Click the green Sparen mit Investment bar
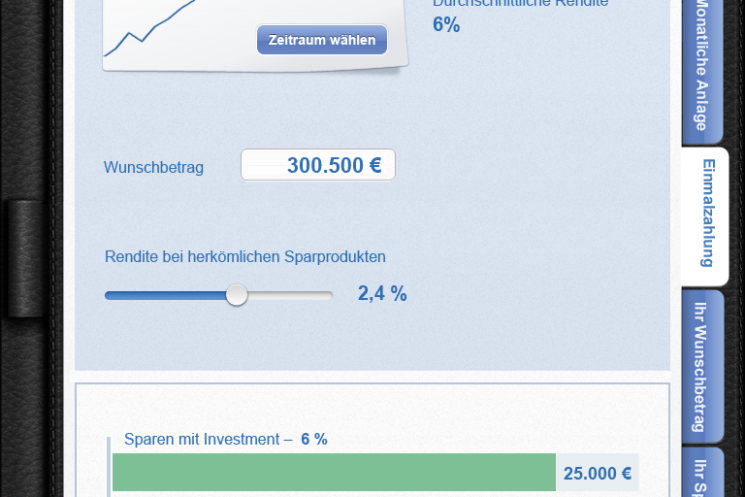 point(334,472)
